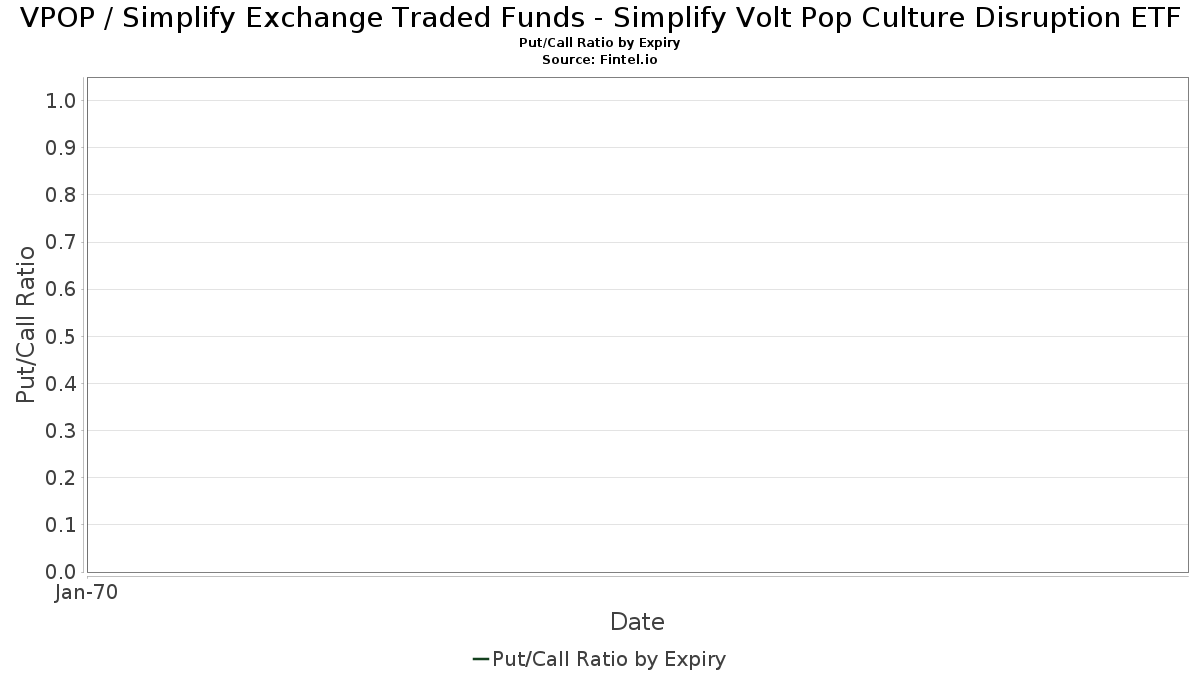Viewport: 1200px width, 675px height.
Task: Click the 0.5 y-axis tick label
Action: pyautogui.click(x=61, y=336)
